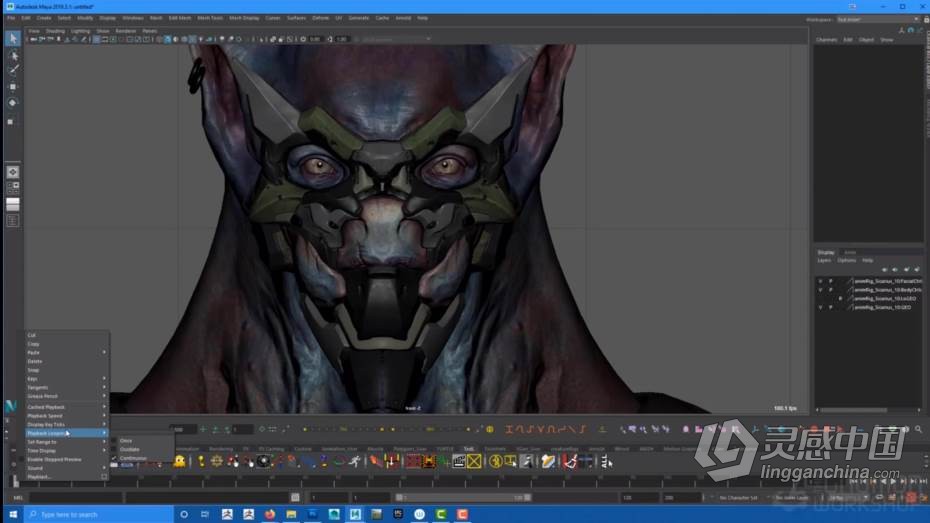
Task: Click the circled human figure shelf icon
Action: pos(496,461)
